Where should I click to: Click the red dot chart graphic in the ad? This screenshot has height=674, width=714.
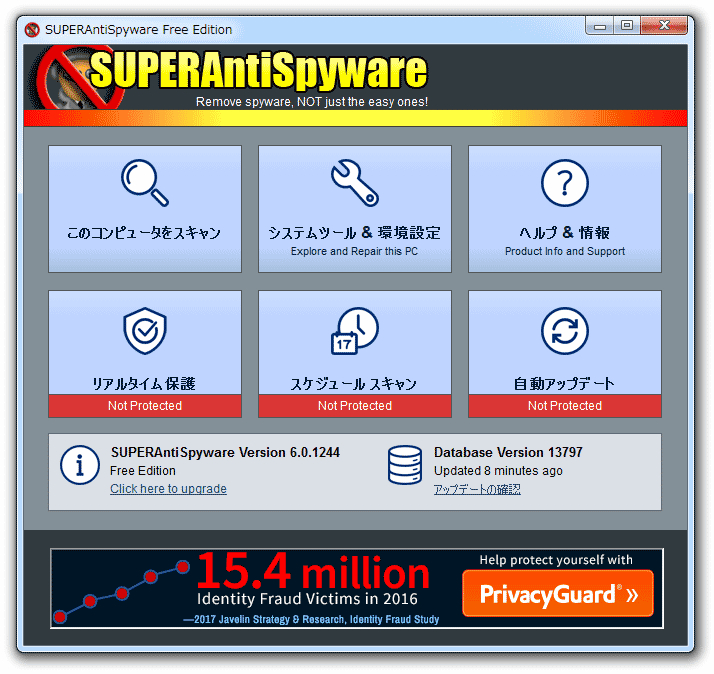click(x=121, y=592)
